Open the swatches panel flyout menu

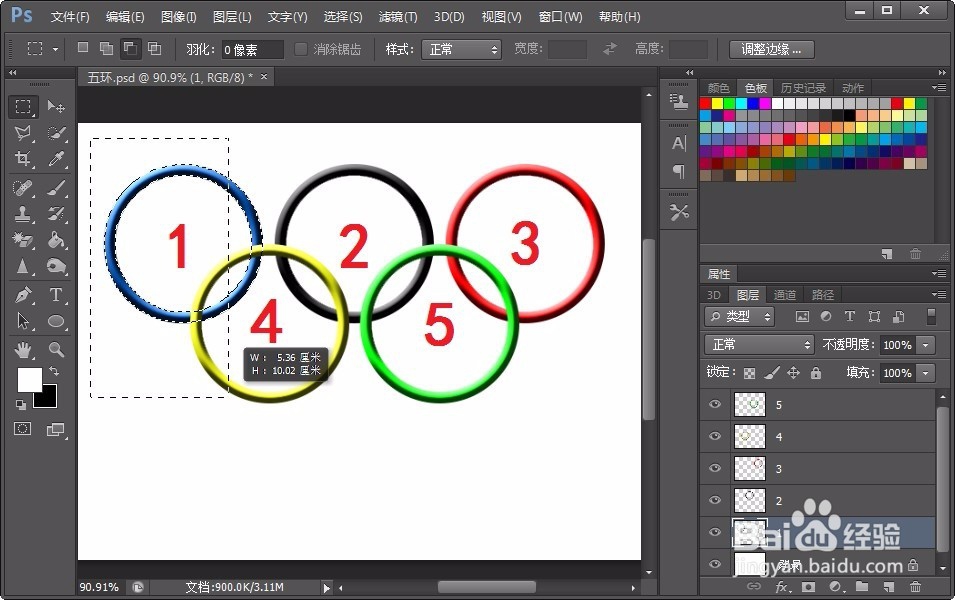[939, 88]
